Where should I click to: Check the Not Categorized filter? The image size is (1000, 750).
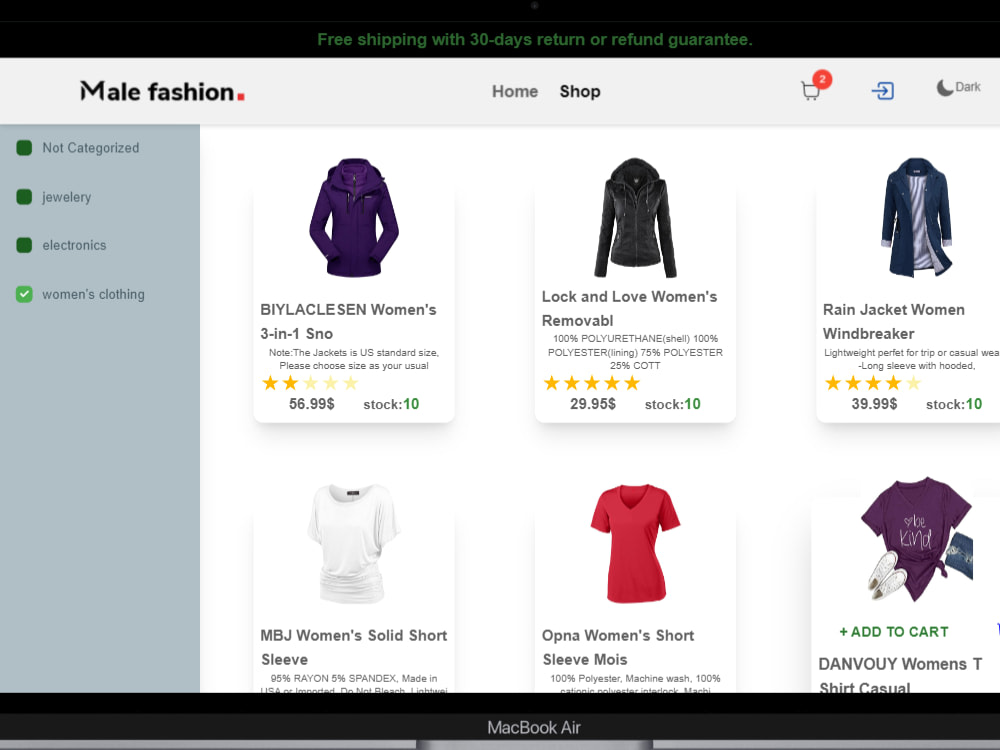[x=24, y=148]
